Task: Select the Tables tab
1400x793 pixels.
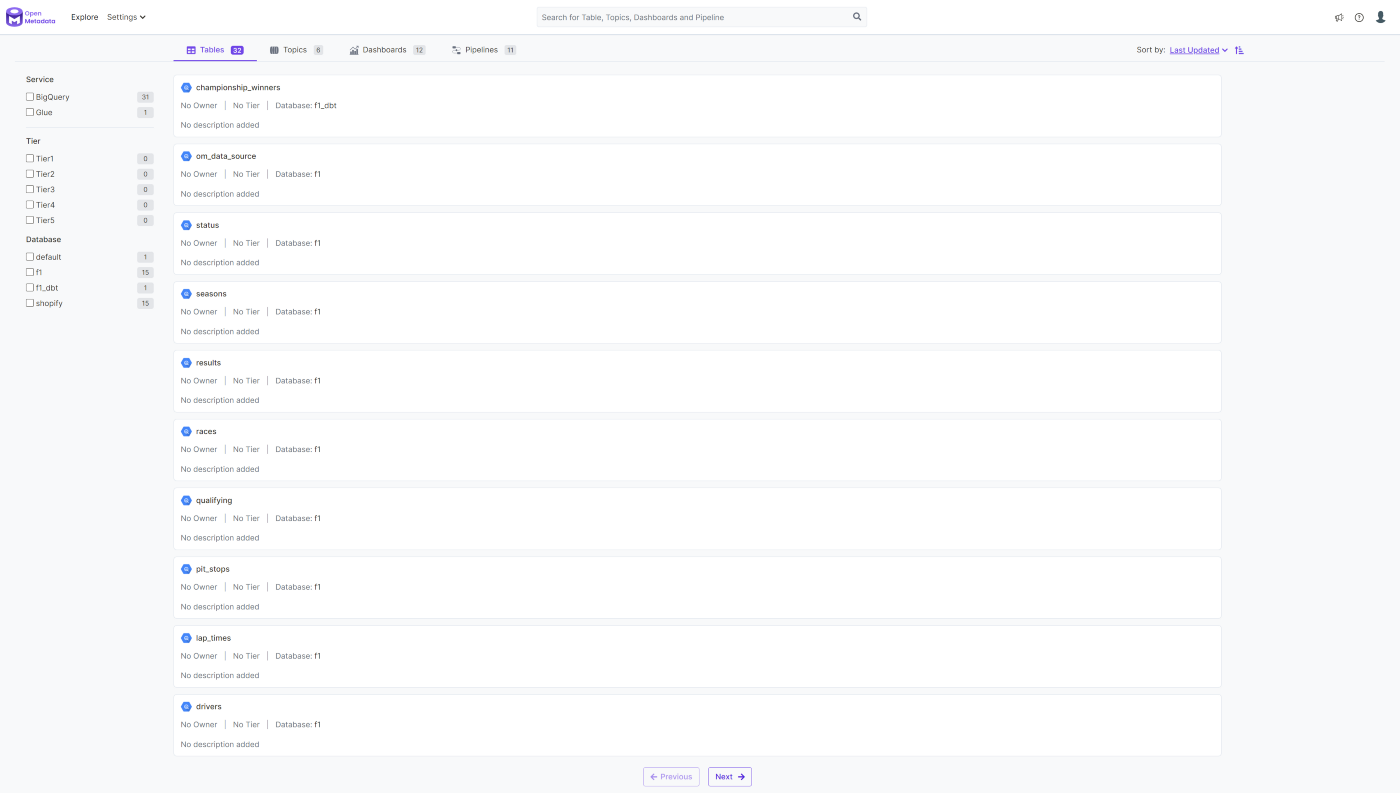Action: pos(215,50)
